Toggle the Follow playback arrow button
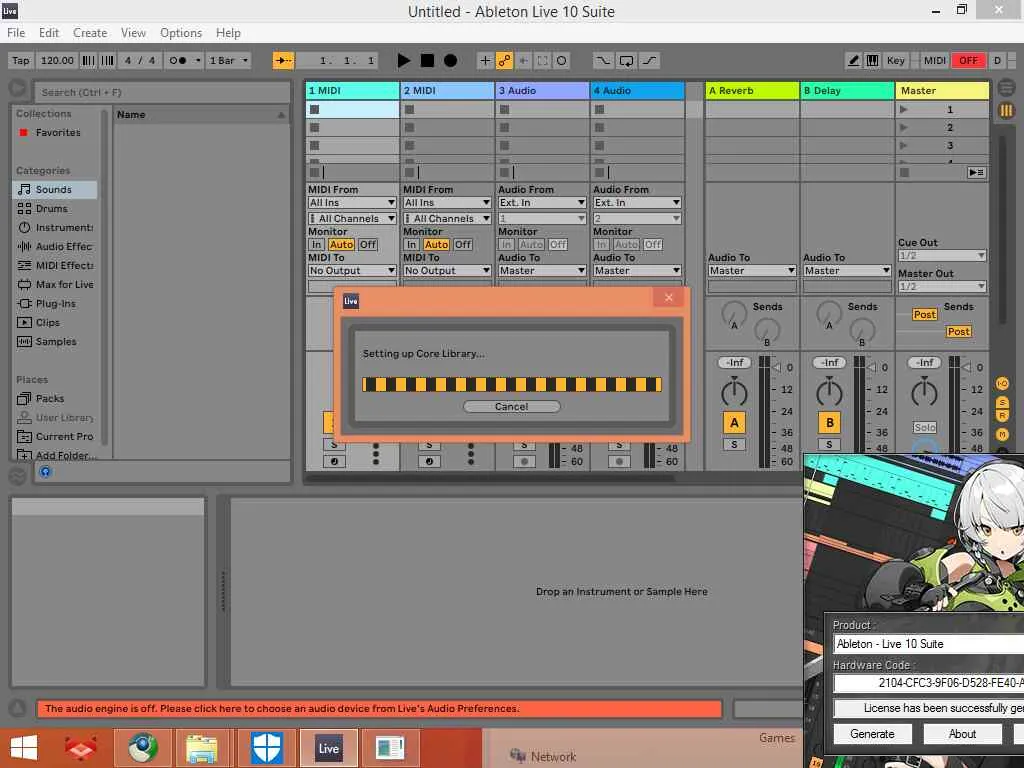The image size is (1024, 768). (x=283, y=61)
